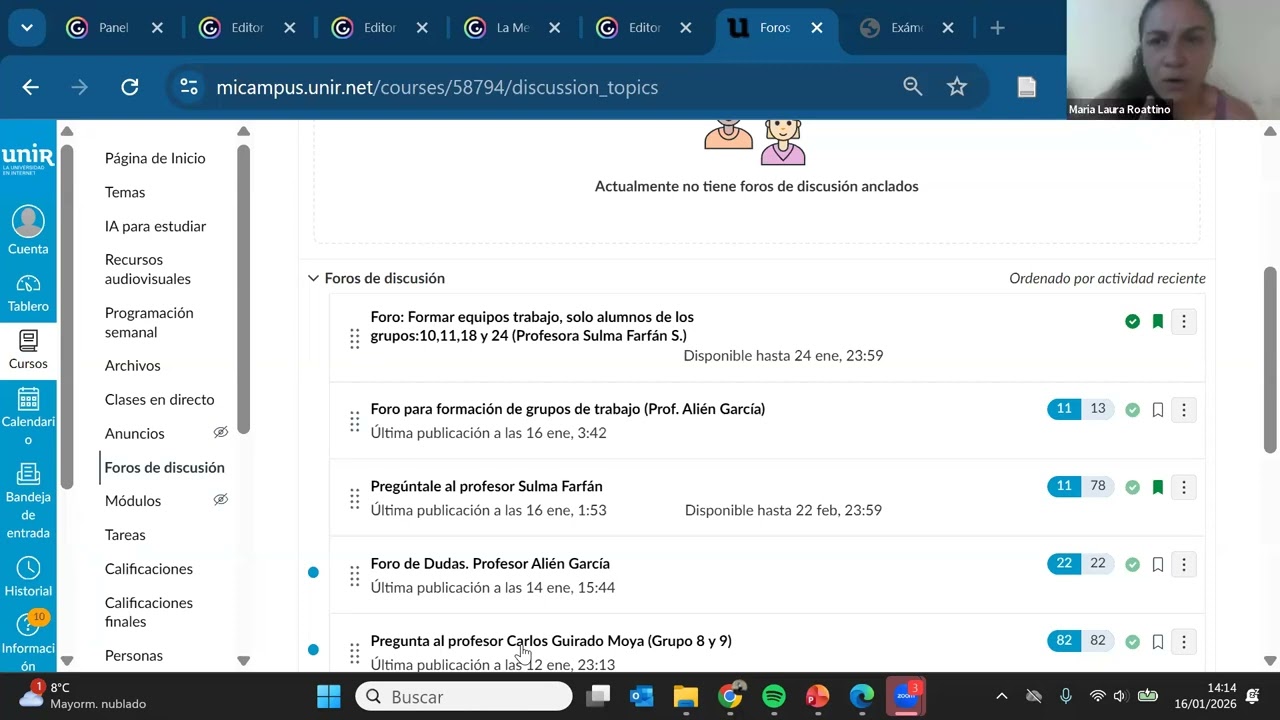
Task: Click the course menu scrollbar thumb
Action: 243,290
